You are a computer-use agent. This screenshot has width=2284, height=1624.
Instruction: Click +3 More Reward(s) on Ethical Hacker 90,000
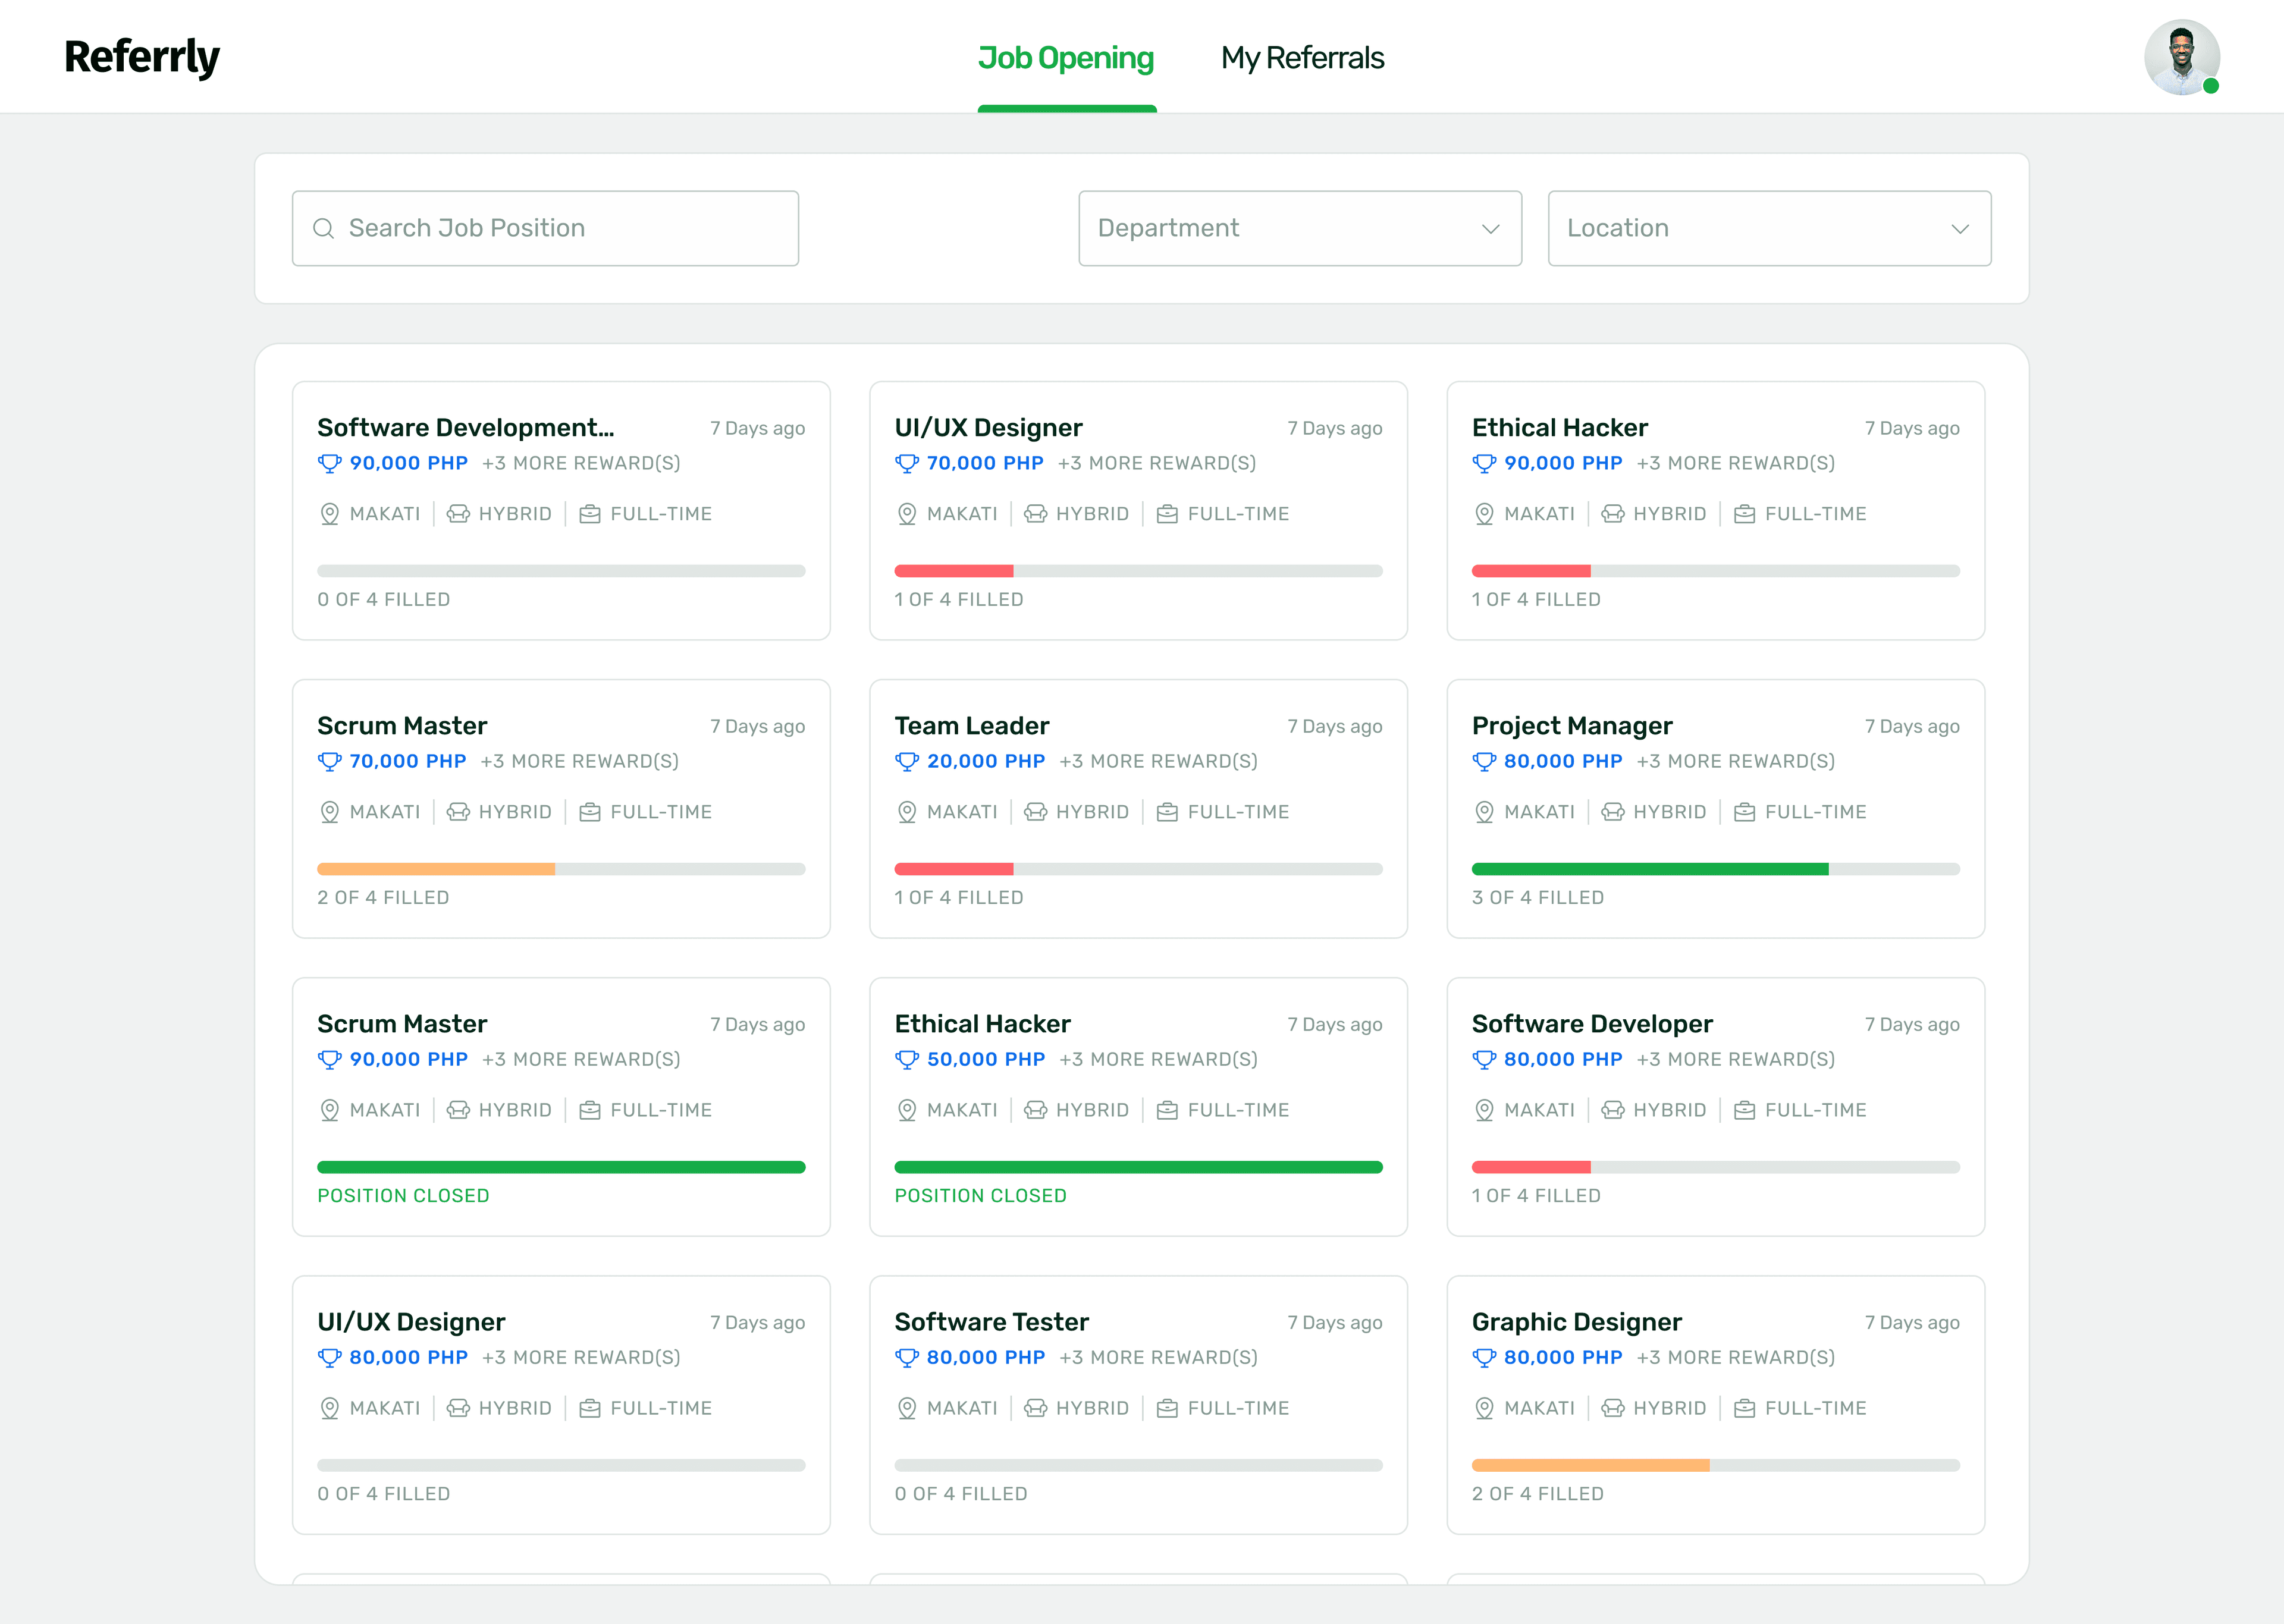coord(1735,463)
